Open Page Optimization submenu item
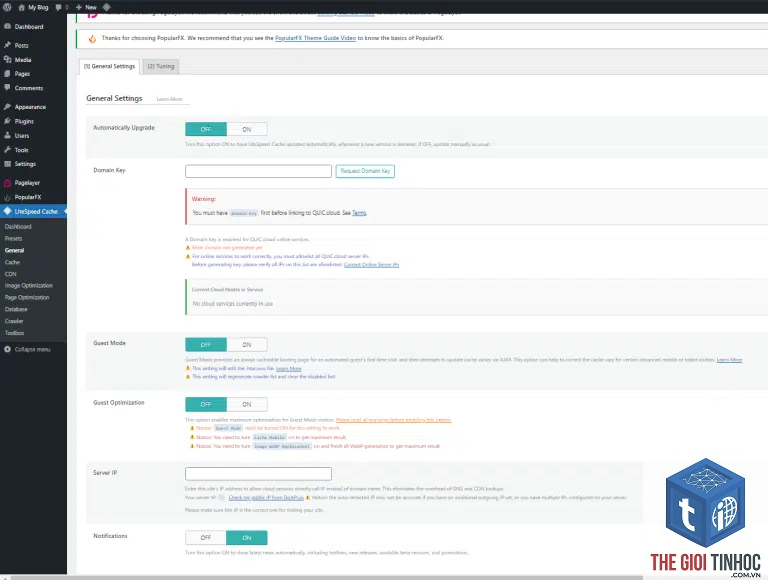 pyautogui.click(x=27, y=297)
